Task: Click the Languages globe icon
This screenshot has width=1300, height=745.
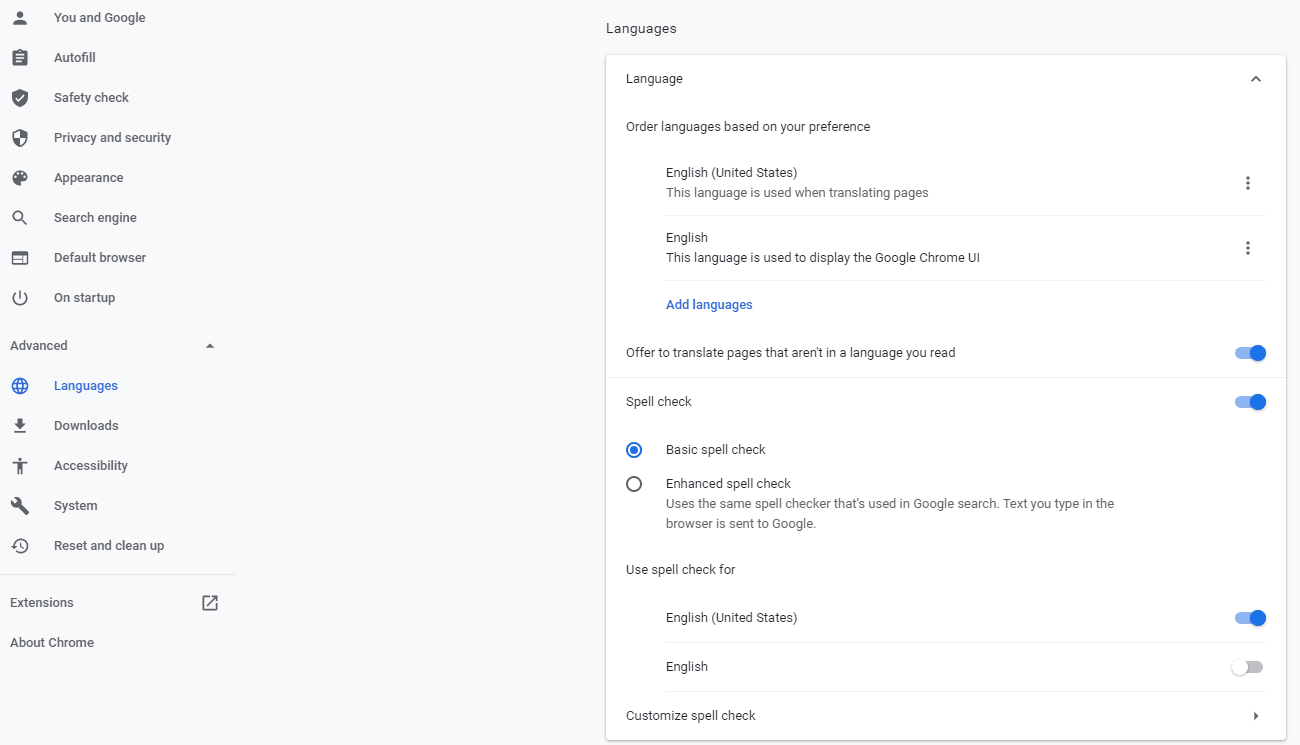Action: point(20,385)
